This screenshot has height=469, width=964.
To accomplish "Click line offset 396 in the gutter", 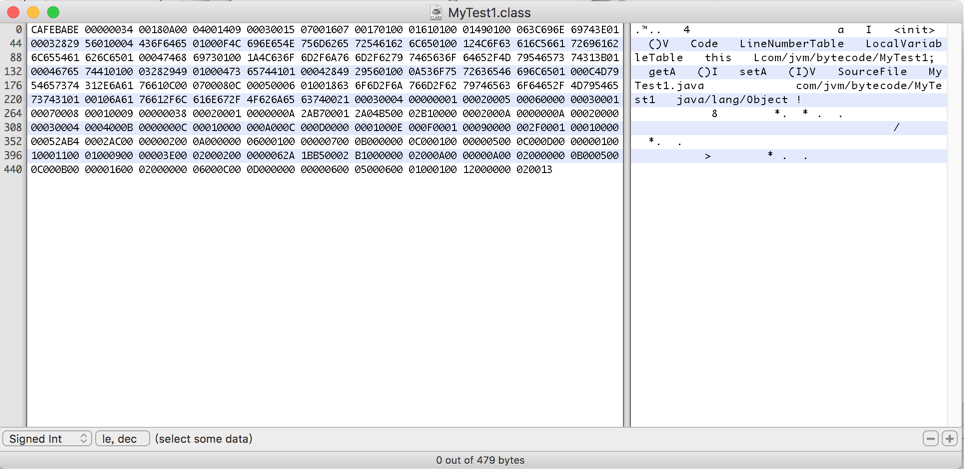I will (x=14, y=156).
